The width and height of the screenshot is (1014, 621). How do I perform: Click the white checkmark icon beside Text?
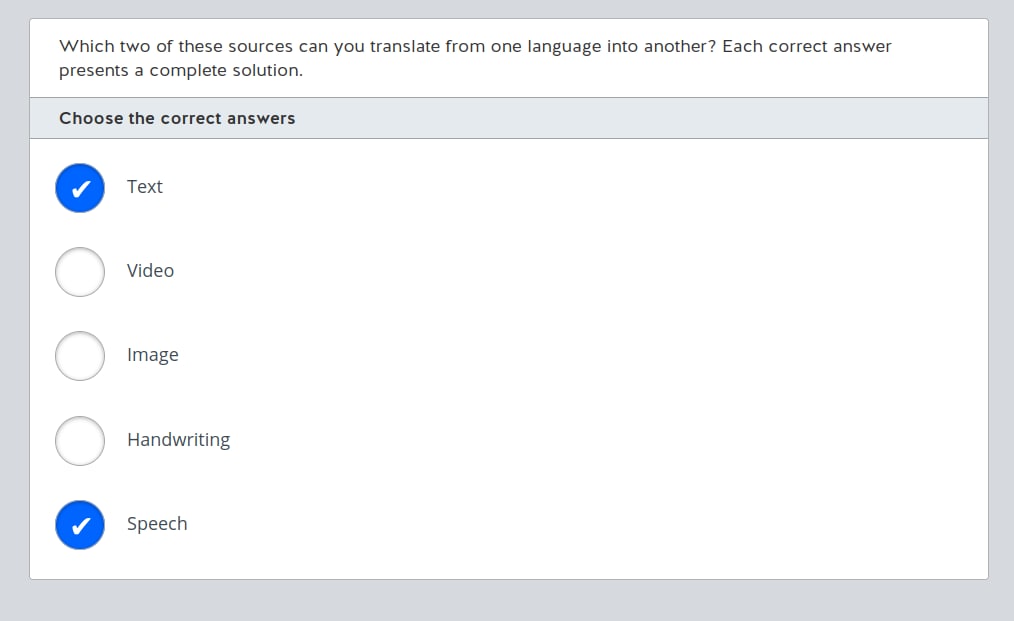(83, 188)
